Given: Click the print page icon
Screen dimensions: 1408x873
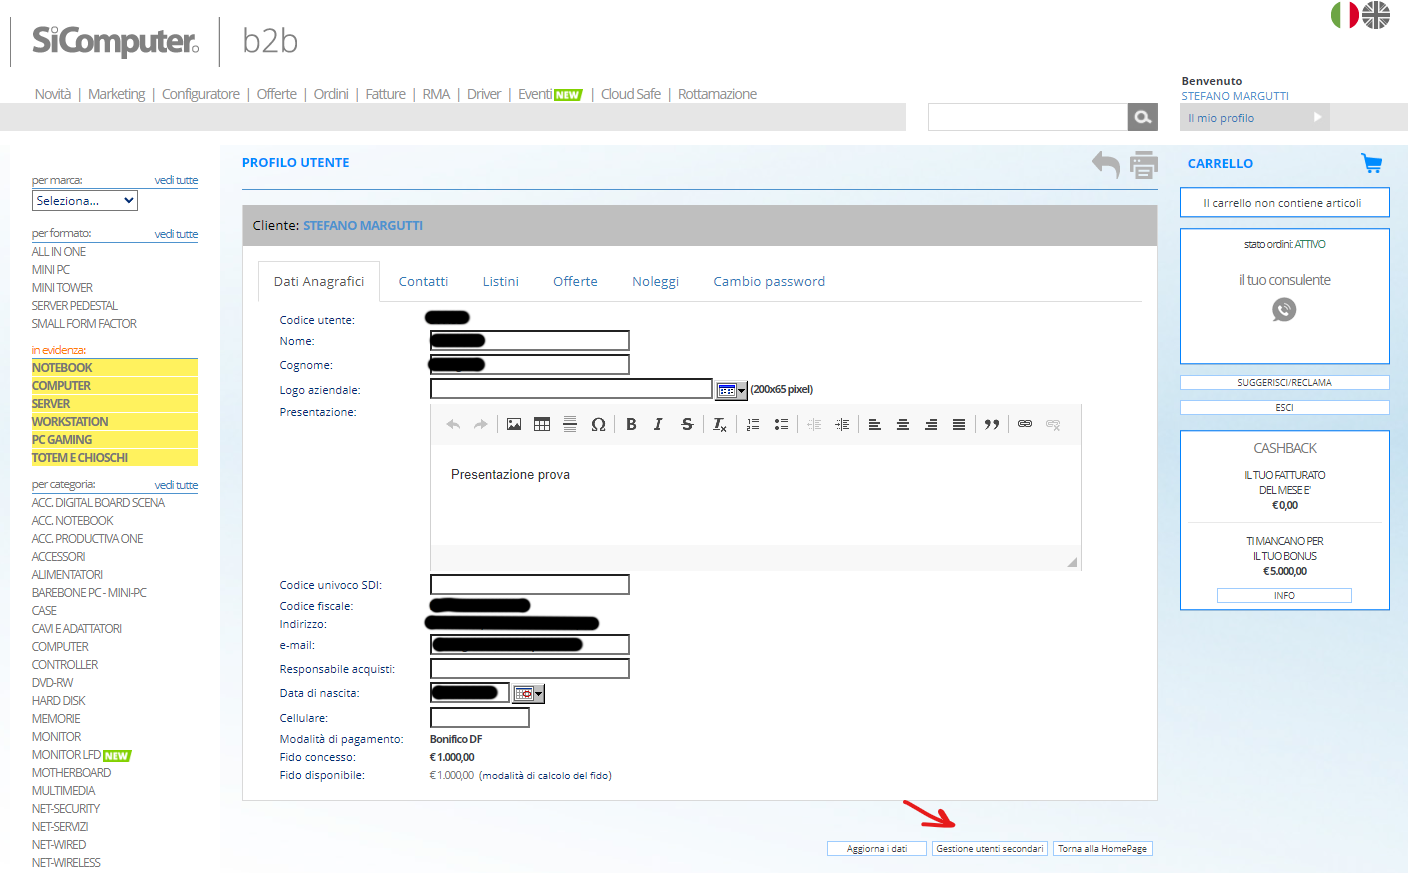Looking at the screenshot, I should [1143, 165].
